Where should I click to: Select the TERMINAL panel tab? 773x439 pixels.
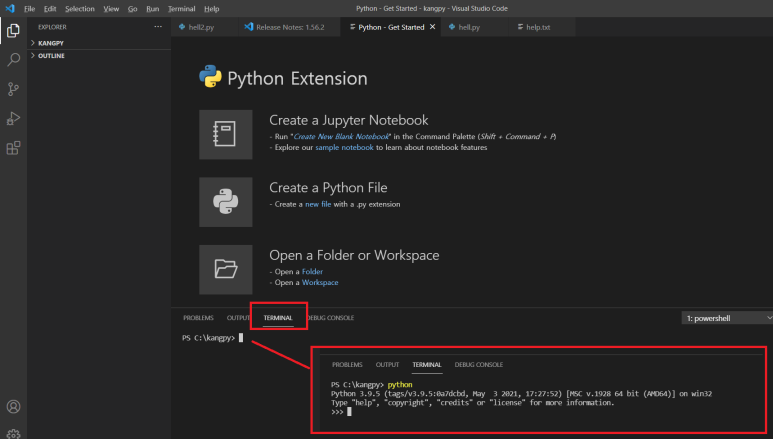point(278,318)
